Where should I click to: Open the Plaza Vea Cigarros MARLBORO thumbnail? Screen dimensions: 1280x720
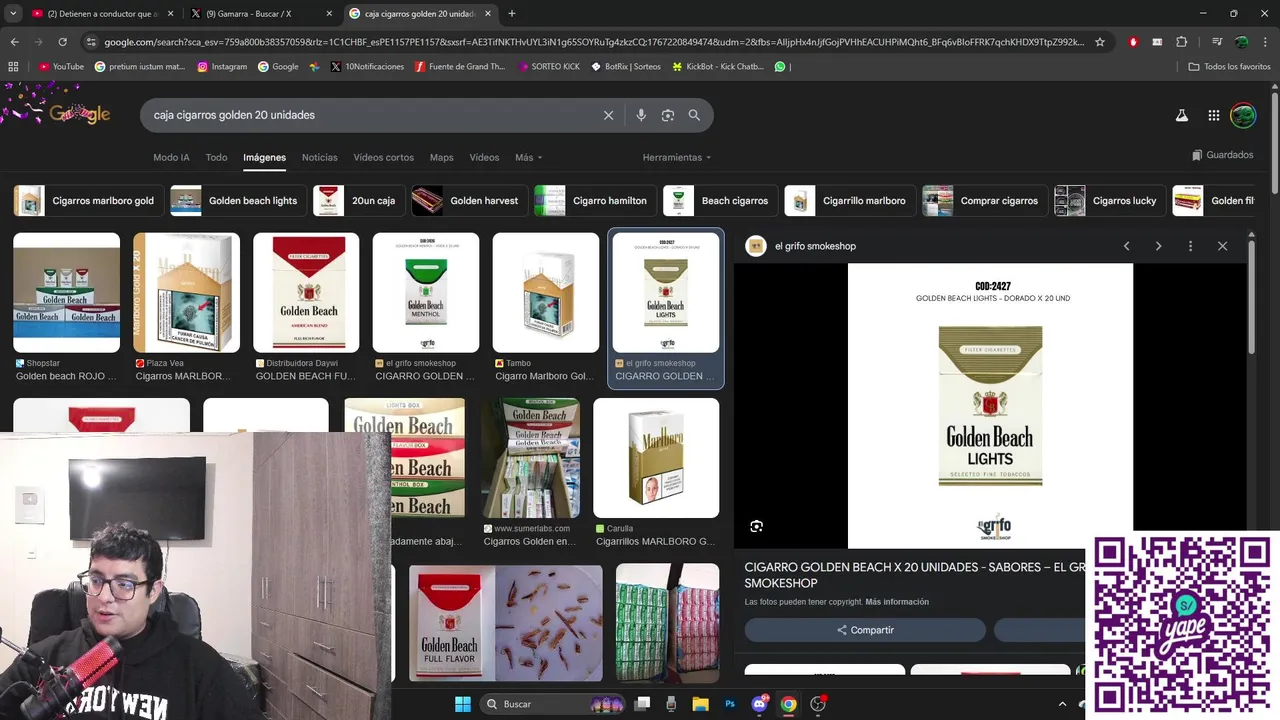(186, 293)
